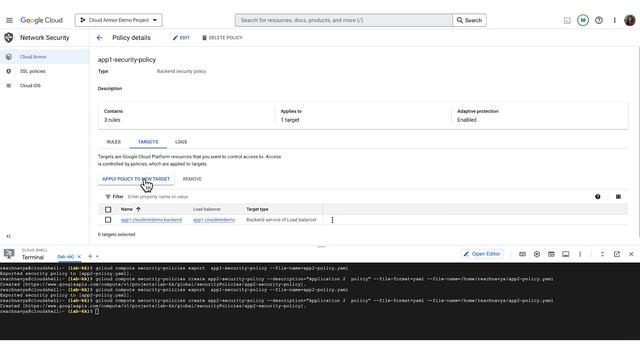Screen dimensions: 640x360
Task: Click the Google Cloud logo
Action: (x=41, y=20)
